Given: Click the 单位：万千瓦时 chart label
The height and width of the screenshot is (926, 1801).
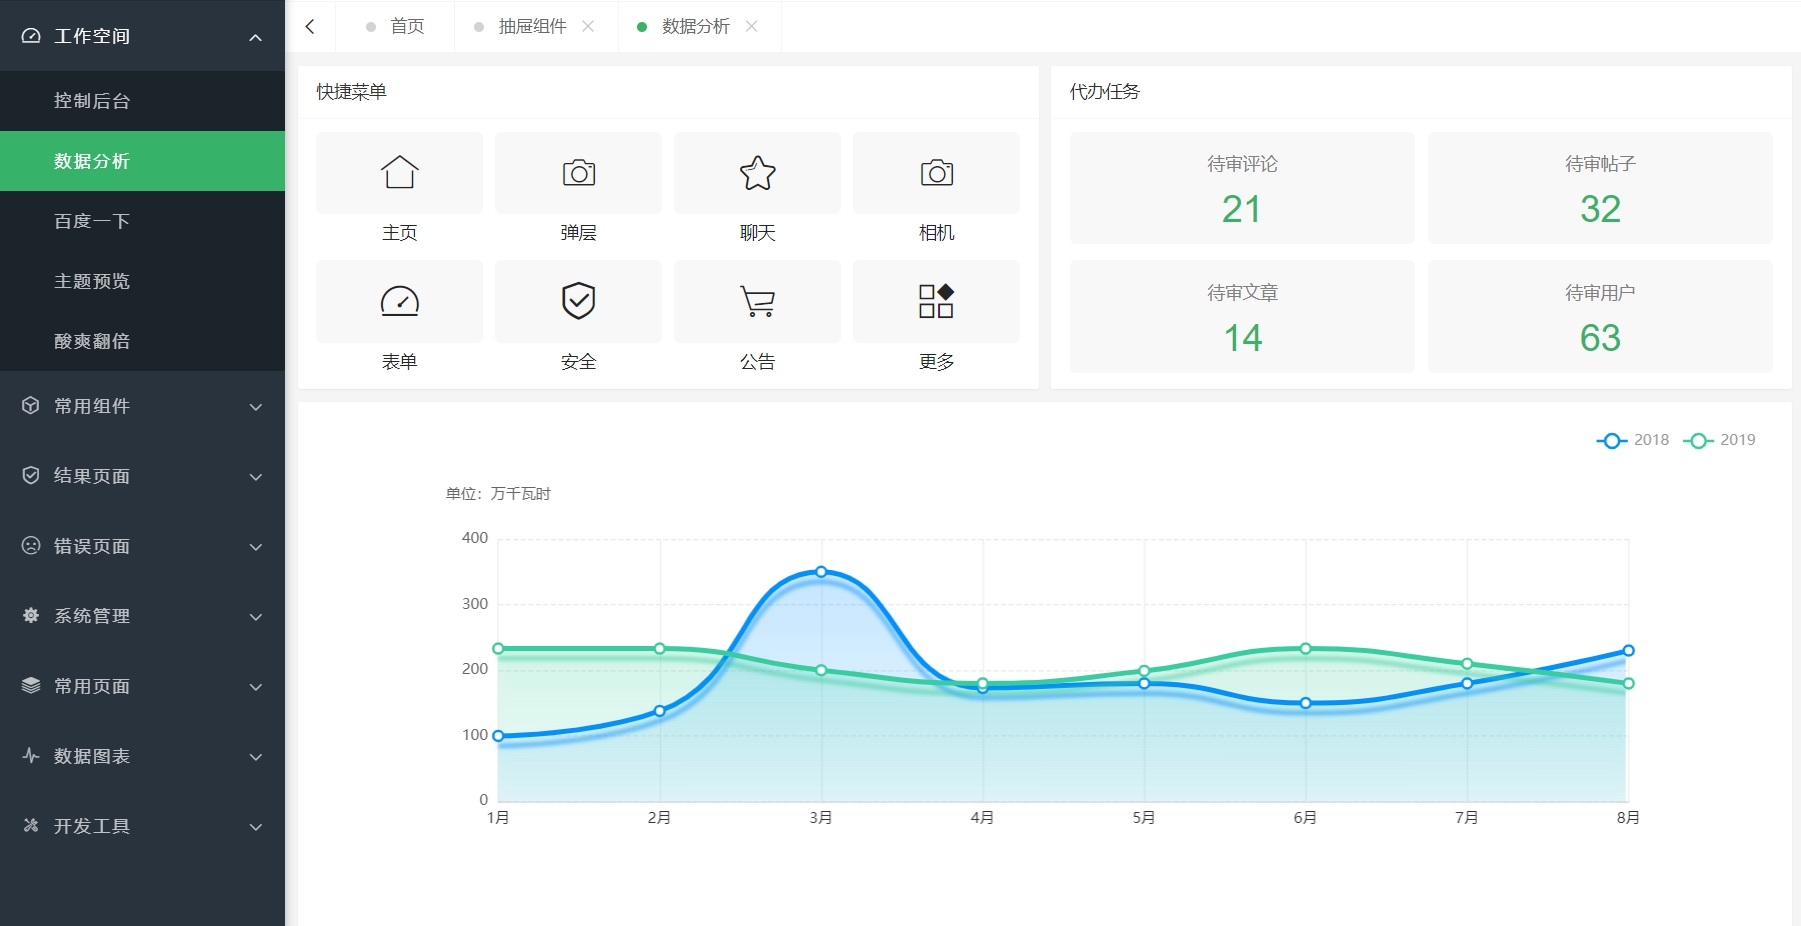Looking at the screenshot, I should tap(498, 494).
